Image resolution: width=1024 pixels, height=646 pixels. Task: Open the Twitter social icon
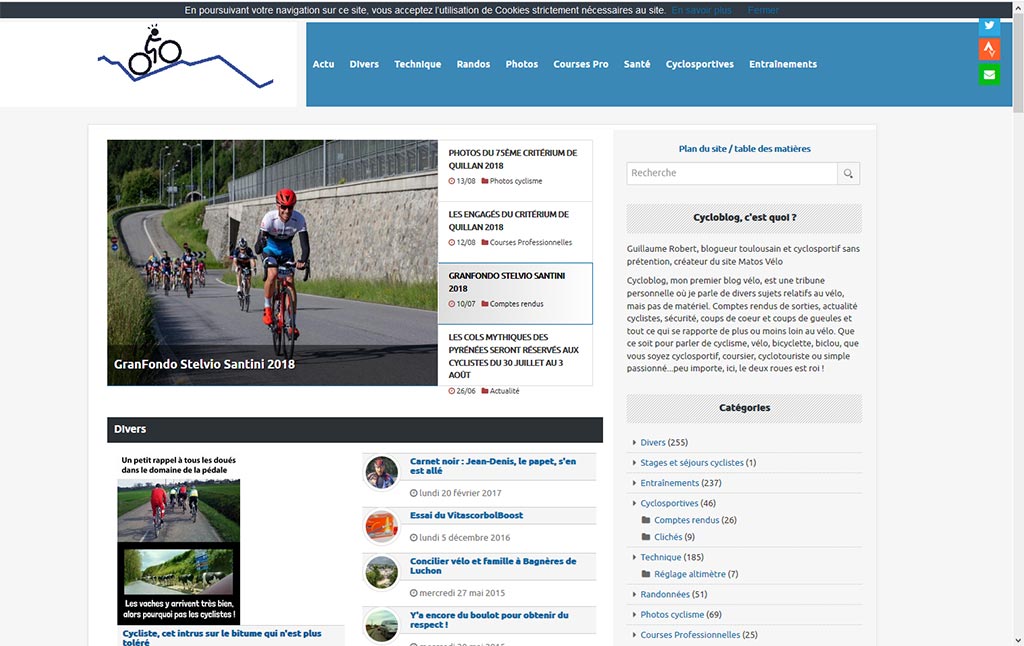pos(989,26)
